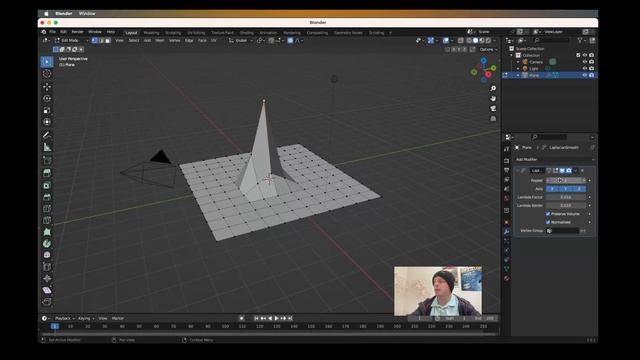This screenshot has width=640, height=360.
Task: Select the Add Cube tool
Action: coord(47,160)
